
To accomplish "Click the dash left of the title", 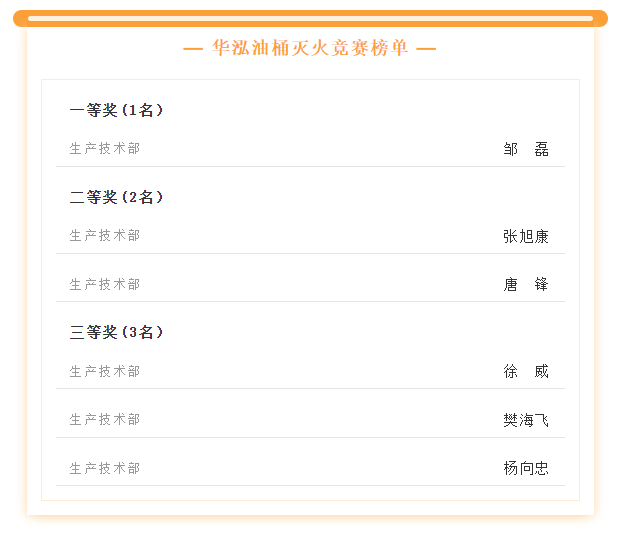I will [x=193, y=49].
